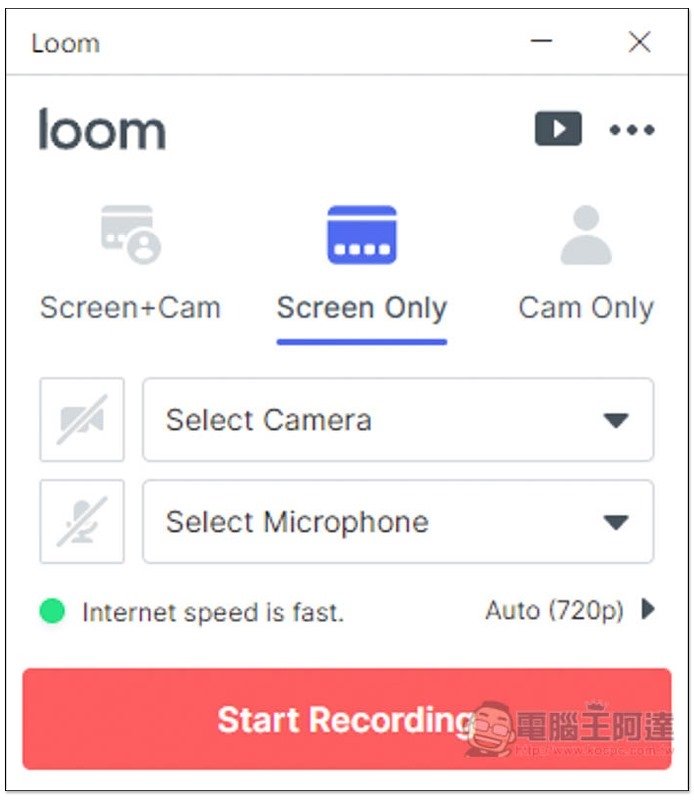The height and width of the screenshot is (800, 694).
Task: Click the Screen+Cam mode icon
Action: click(x=131, y=234)
